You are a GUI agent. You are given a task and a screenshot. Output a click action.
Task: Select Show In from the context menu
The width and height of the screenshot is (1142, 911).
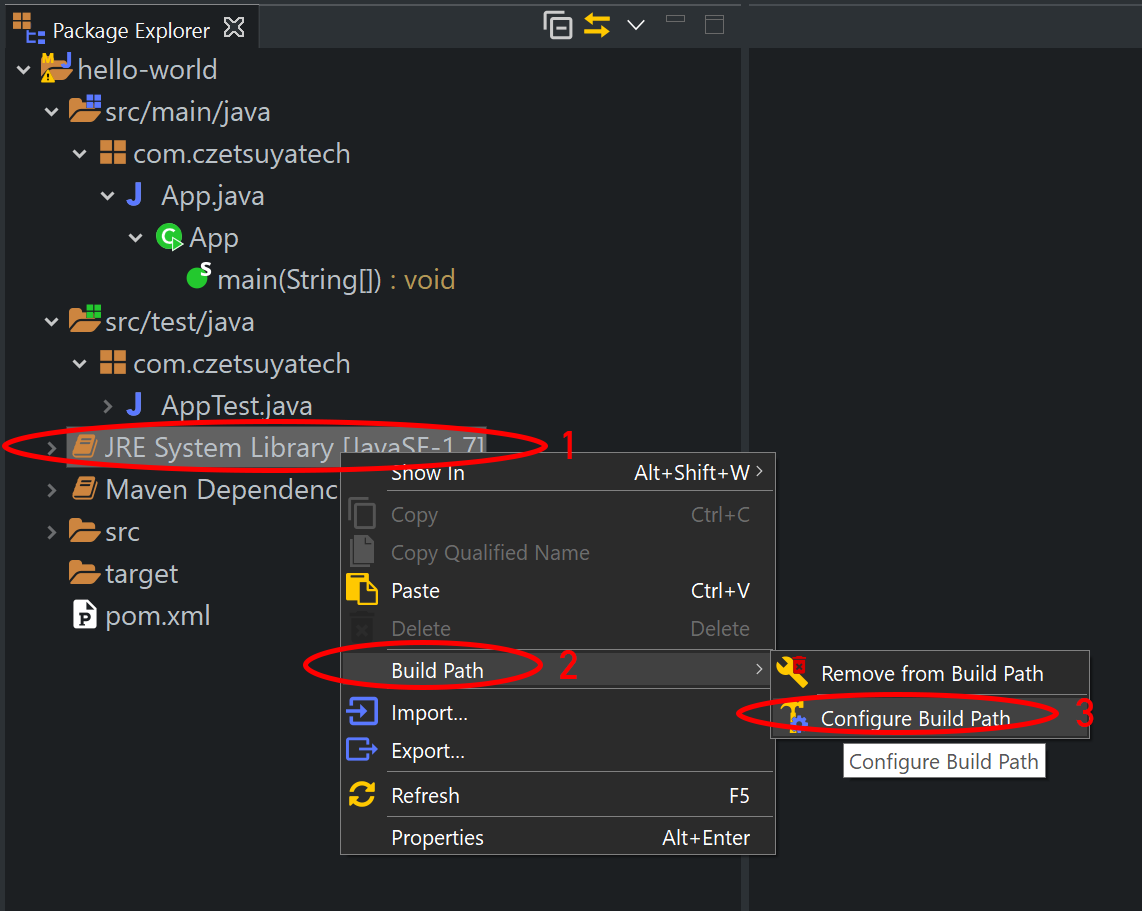[428, 472]
